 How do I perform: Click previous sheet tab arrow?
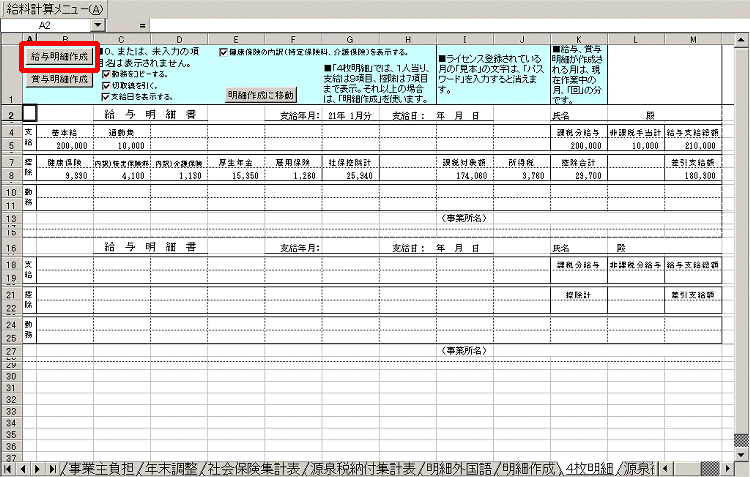click(24, 468)
